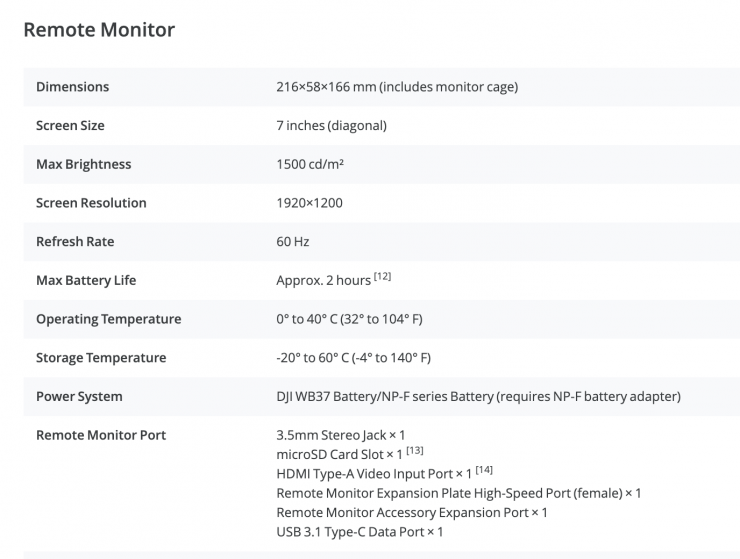740x559 pixels.
Task: Open footnote 14 after HDMI Video Input Port
Action: pyautogui.click(x=484, y=470)
